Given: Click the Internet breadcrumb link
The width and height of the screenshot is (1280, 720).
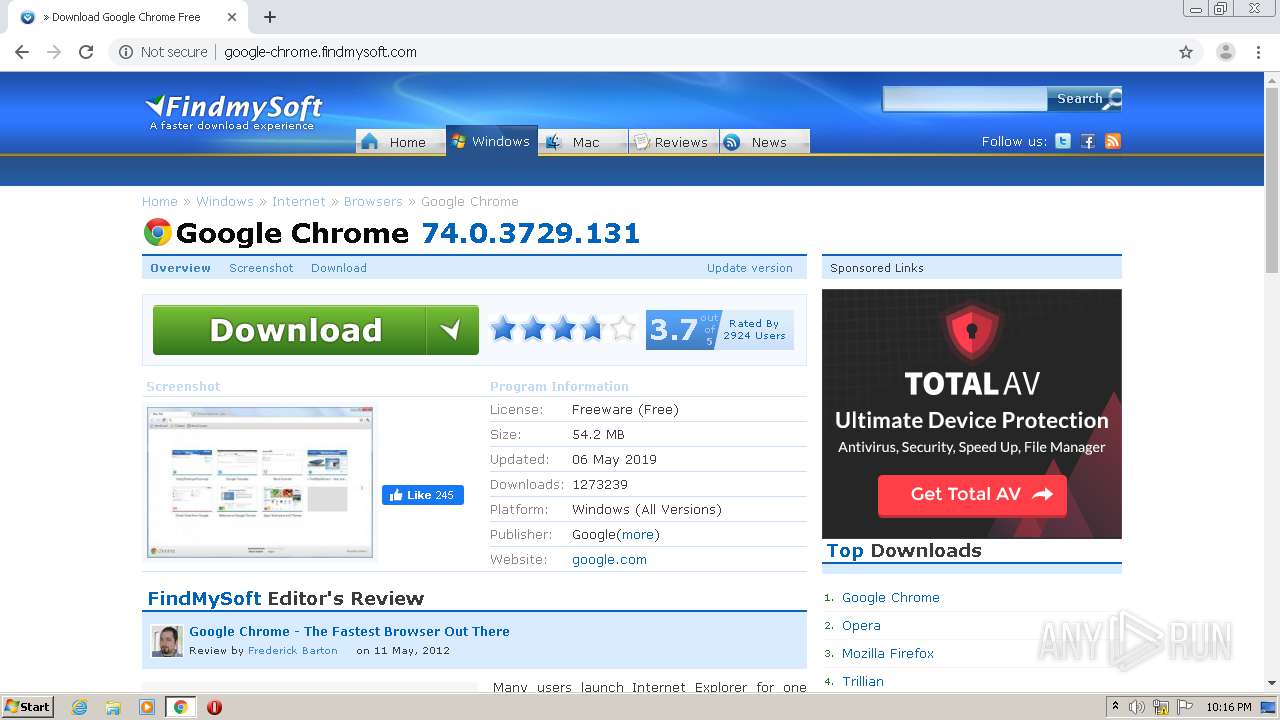Looking at the screenshot, I should click(299, 201).
